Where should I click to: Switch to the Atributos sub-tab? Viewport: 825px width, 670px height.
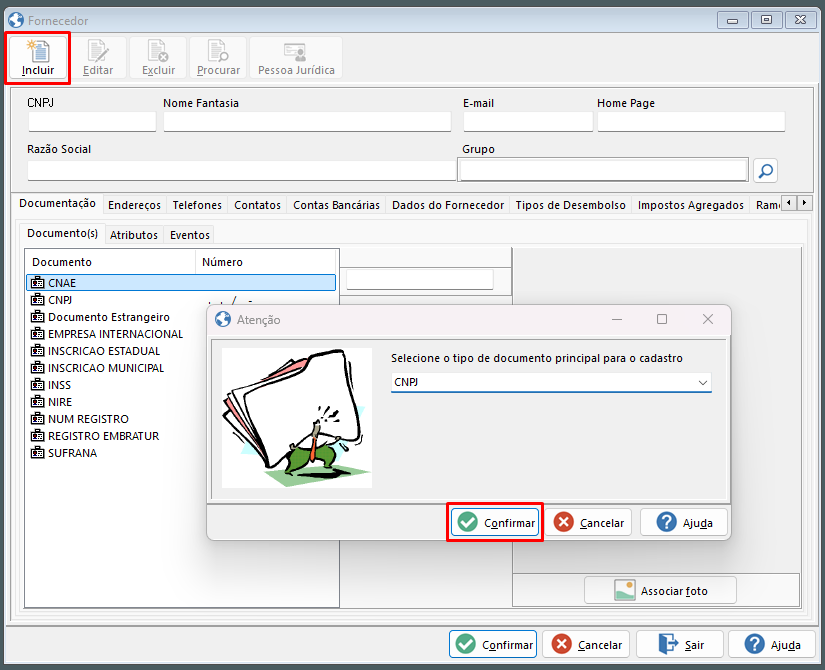tap(134, 235)
